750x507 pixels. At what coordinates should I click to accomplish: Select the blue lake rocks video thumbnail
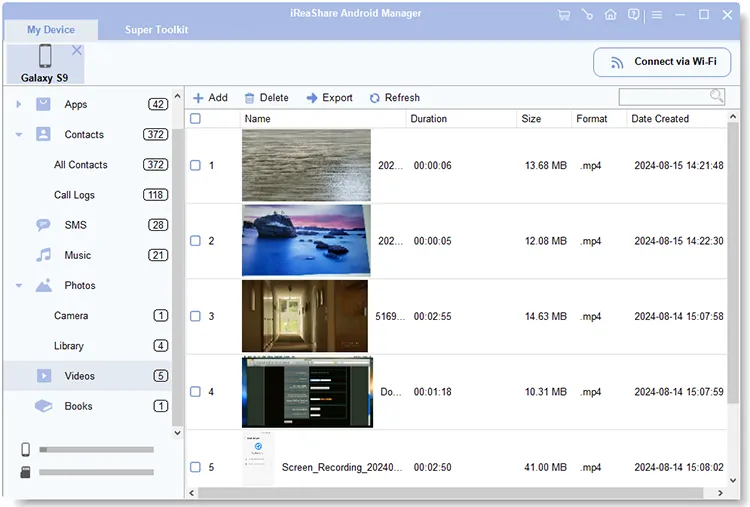(x=306, y=241)
